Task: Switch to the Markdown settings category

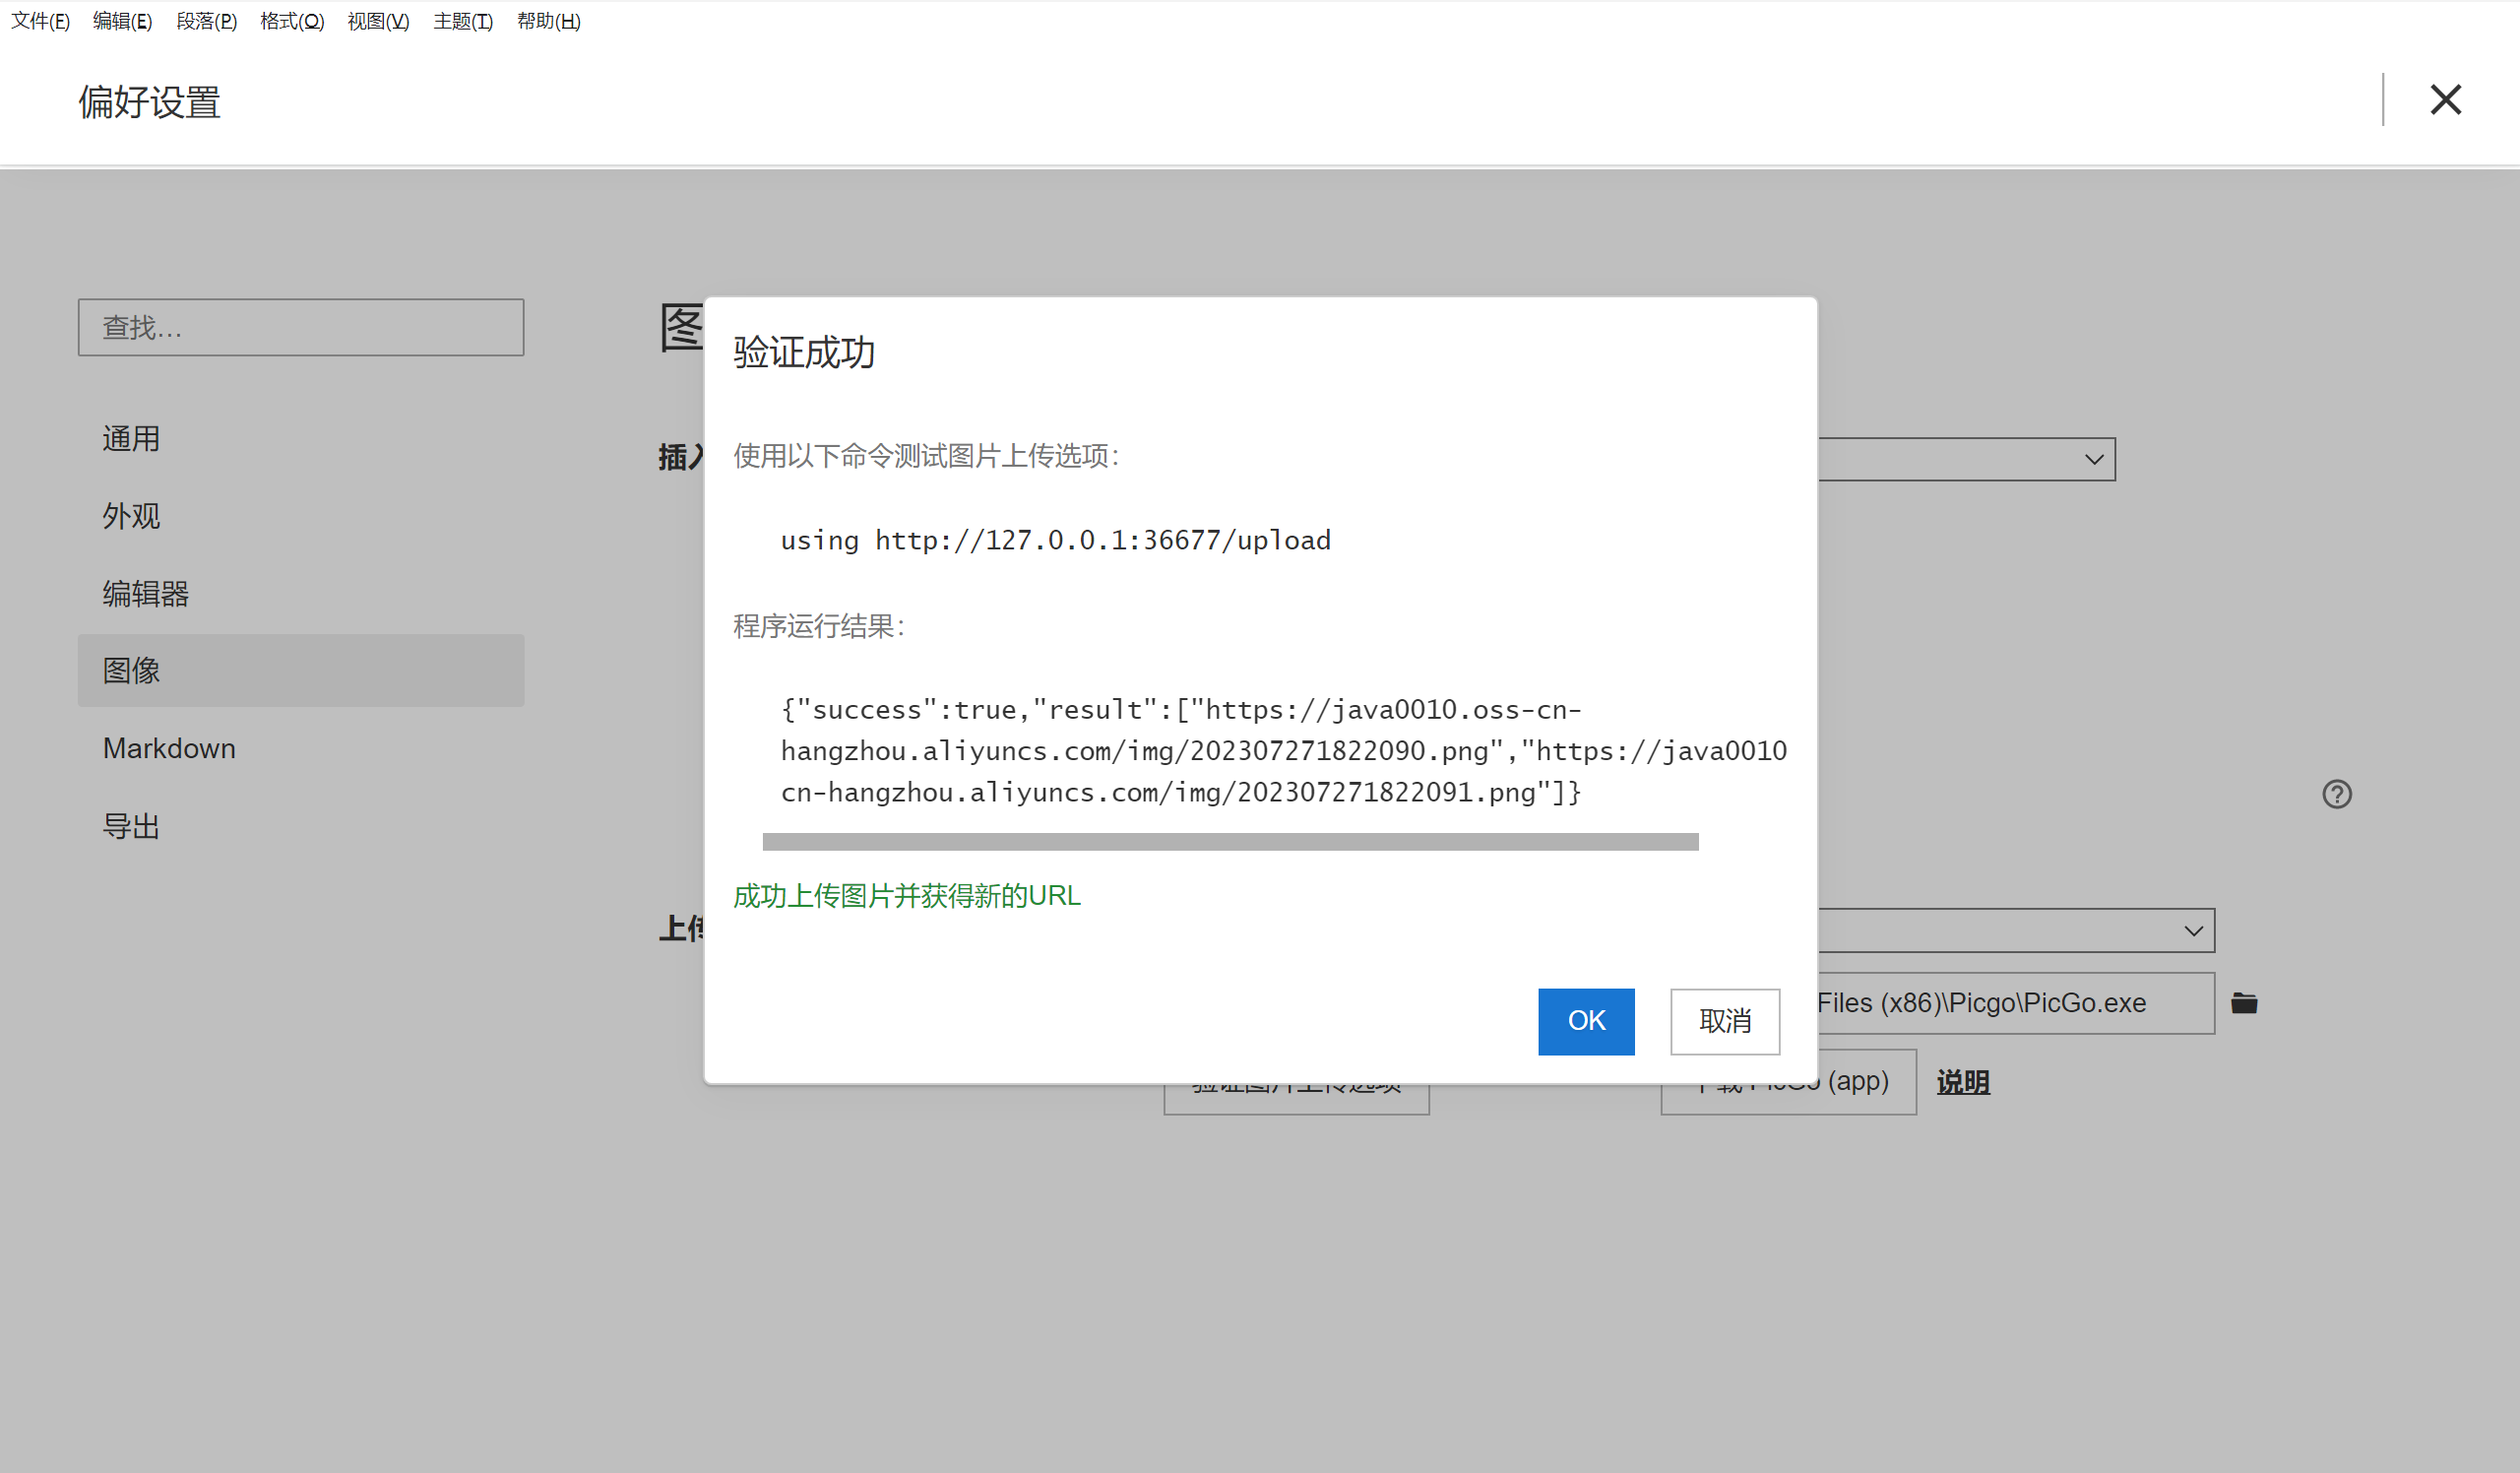Action: [169, 748]
